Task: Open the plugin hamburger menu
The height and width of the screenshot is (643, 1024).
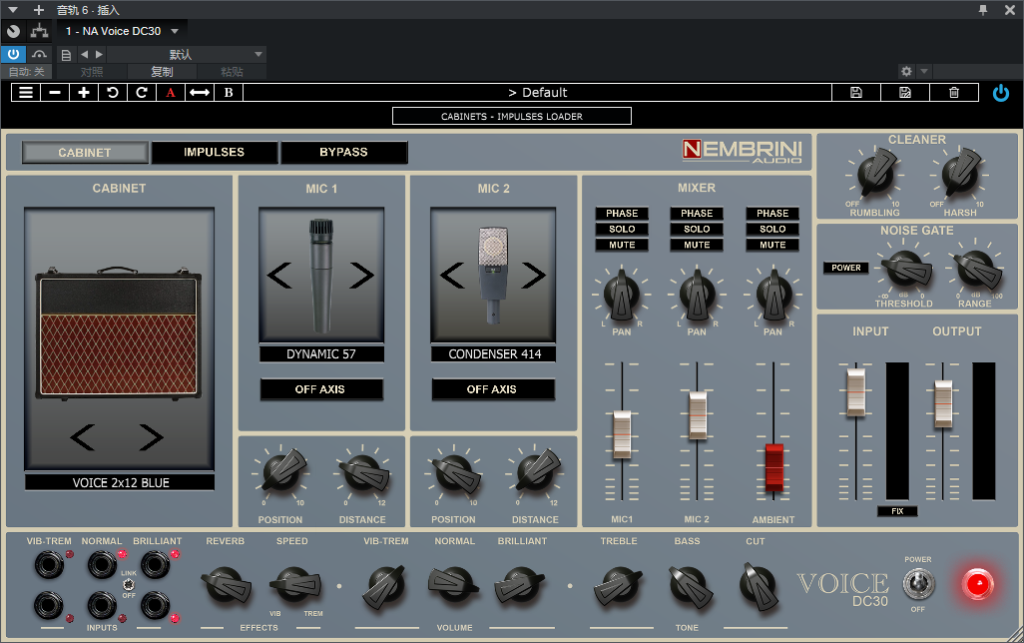Action: click(x=26, y=93)
